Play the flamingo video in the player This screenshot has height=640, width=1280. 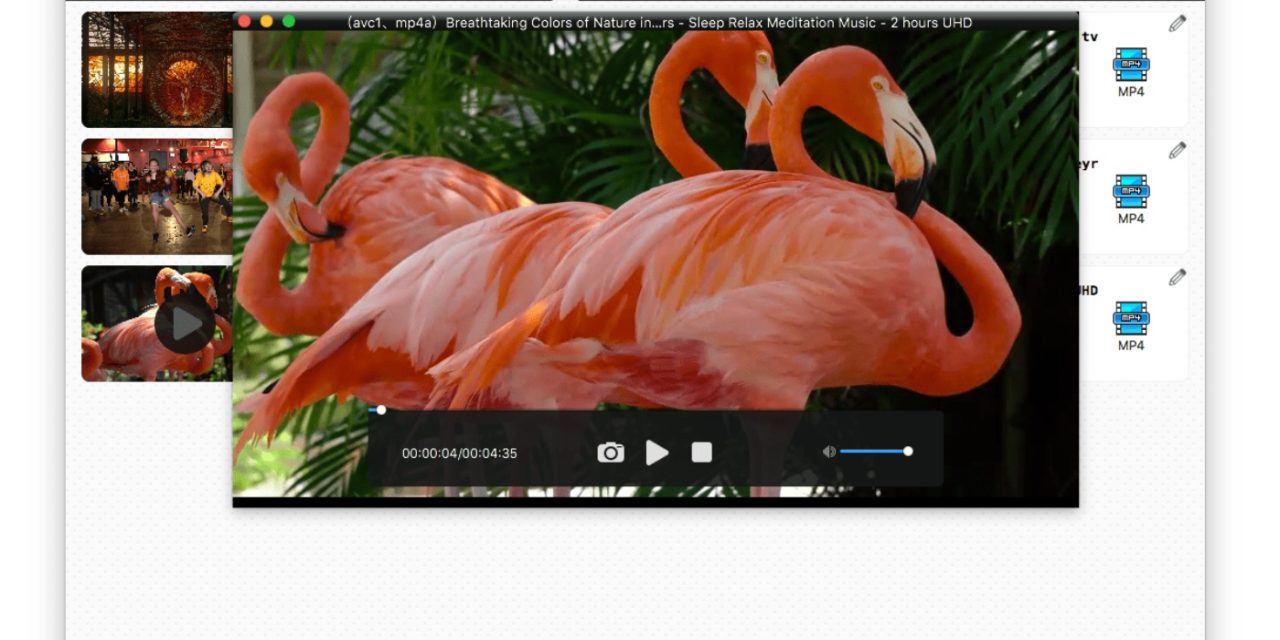coord(656,453)
